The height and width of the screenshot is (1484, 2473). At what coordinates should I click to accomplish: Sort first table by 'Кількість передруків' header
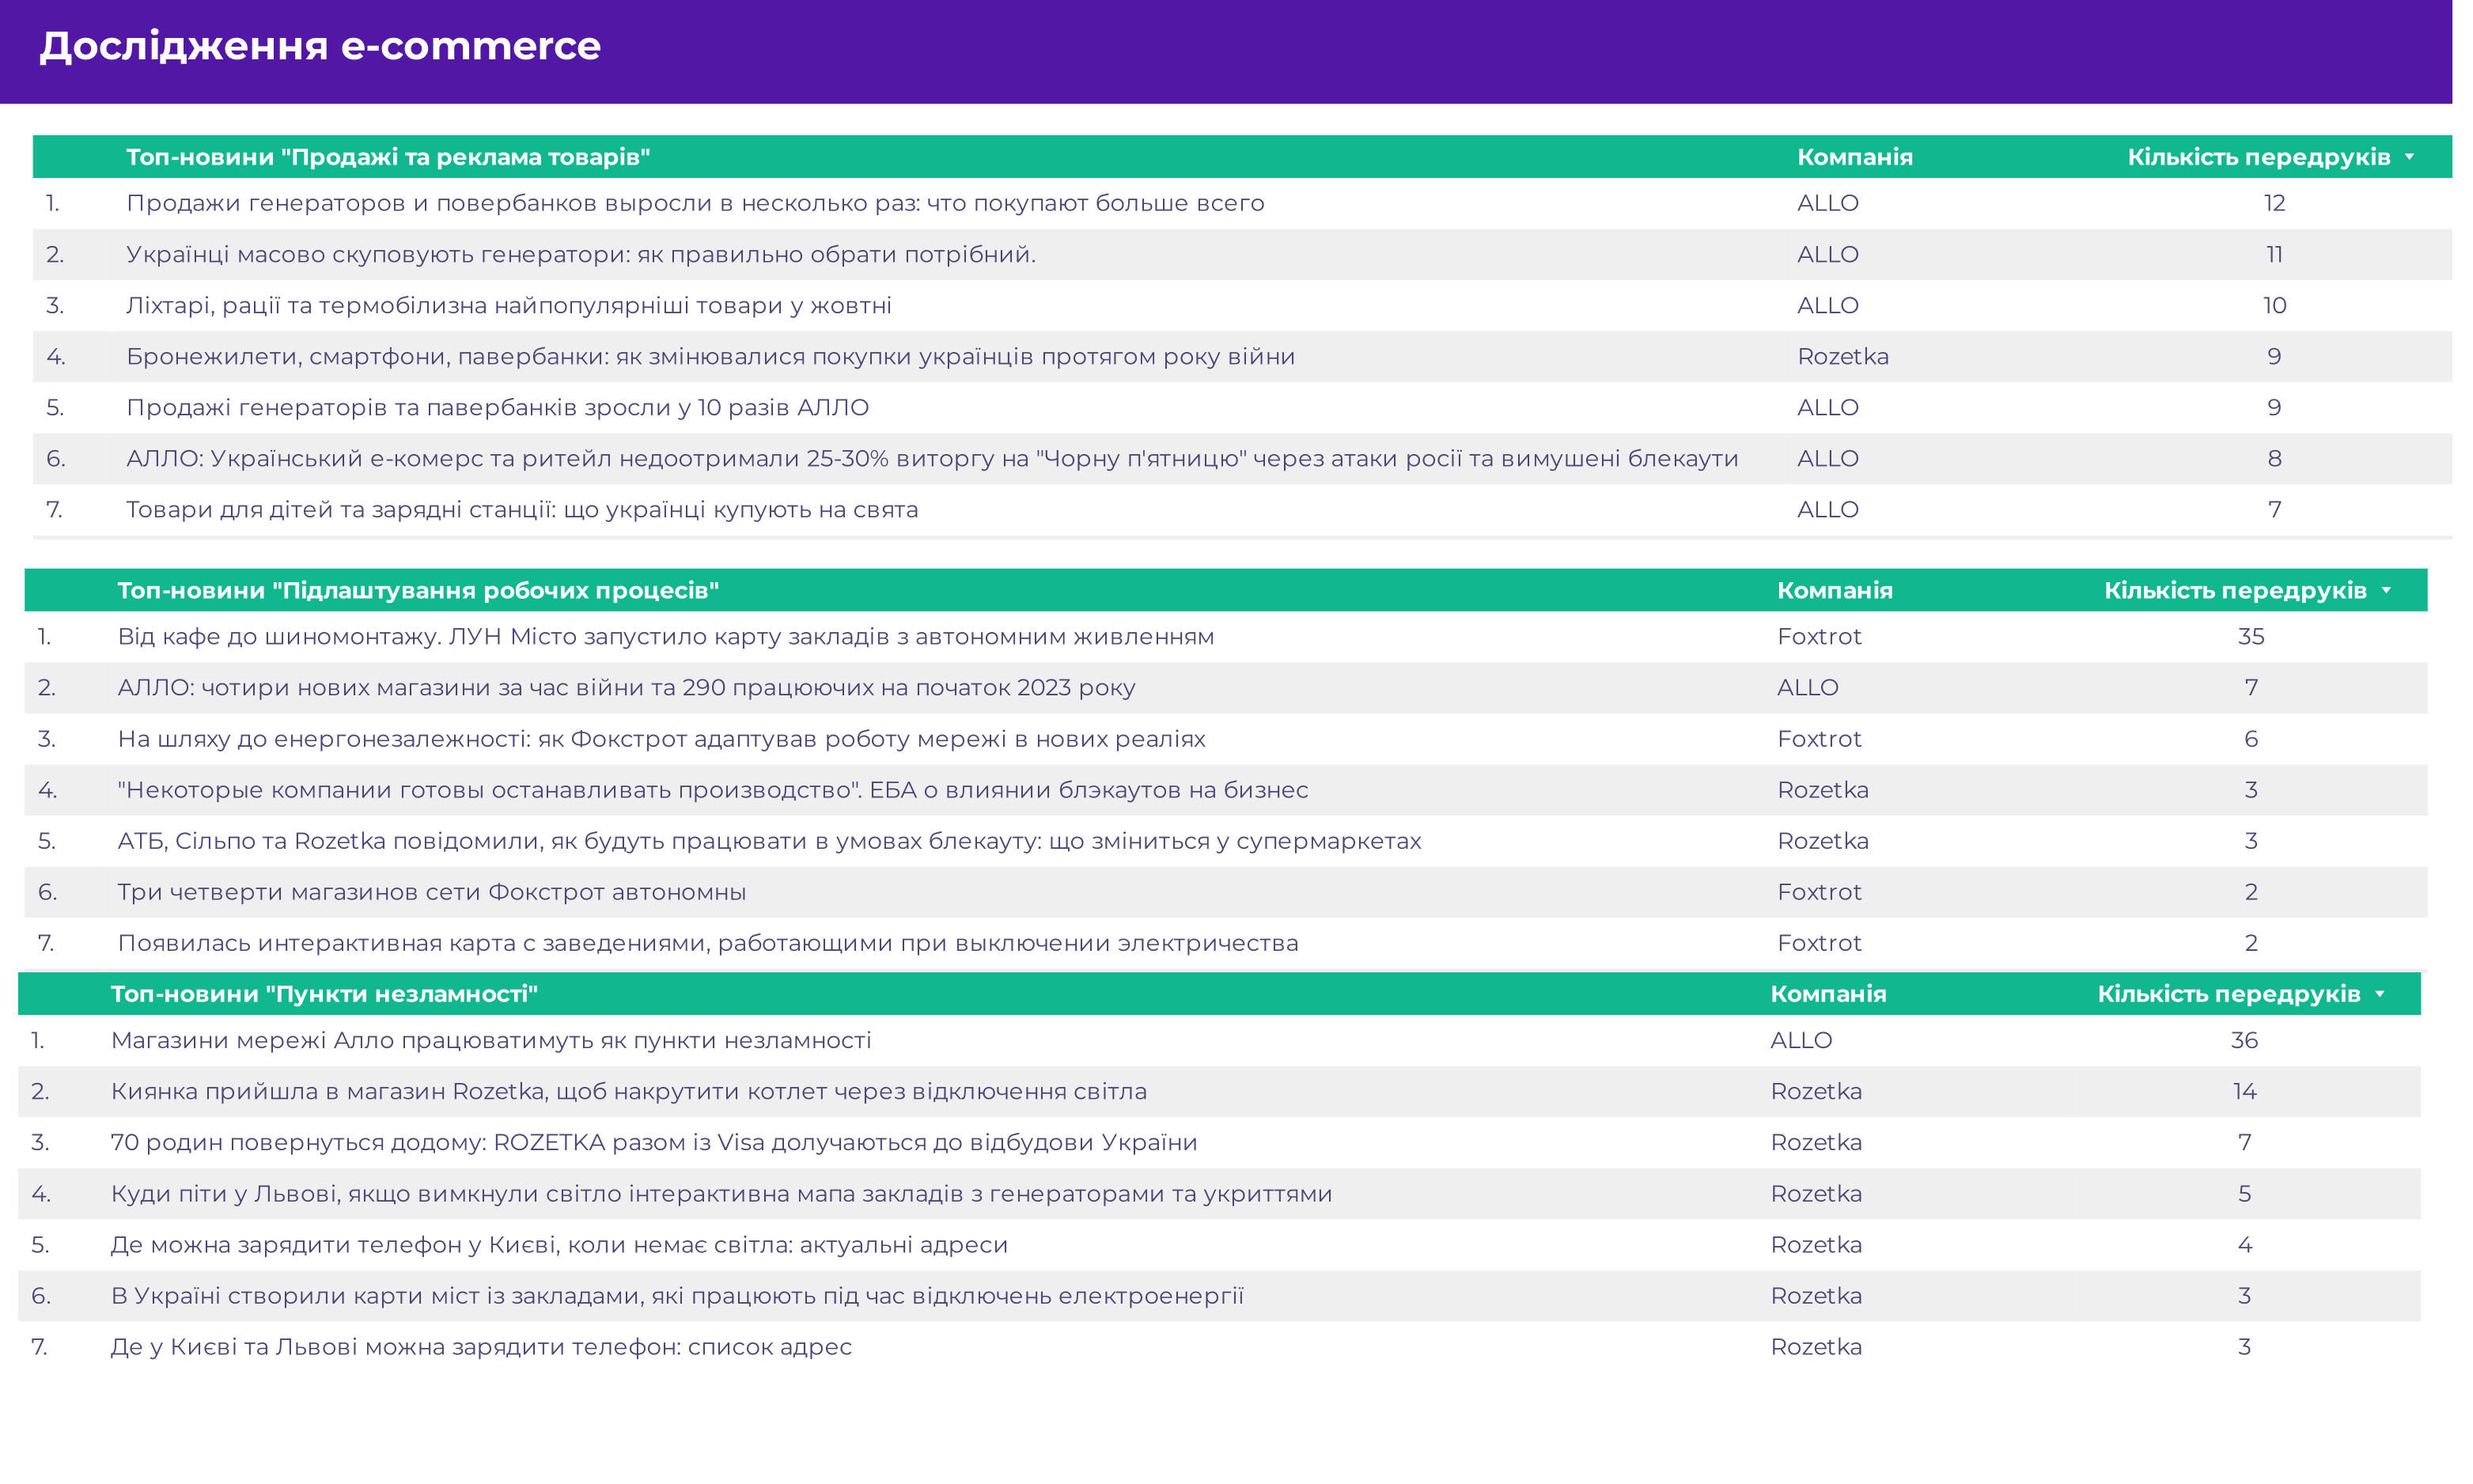[x=2257, y=157]
